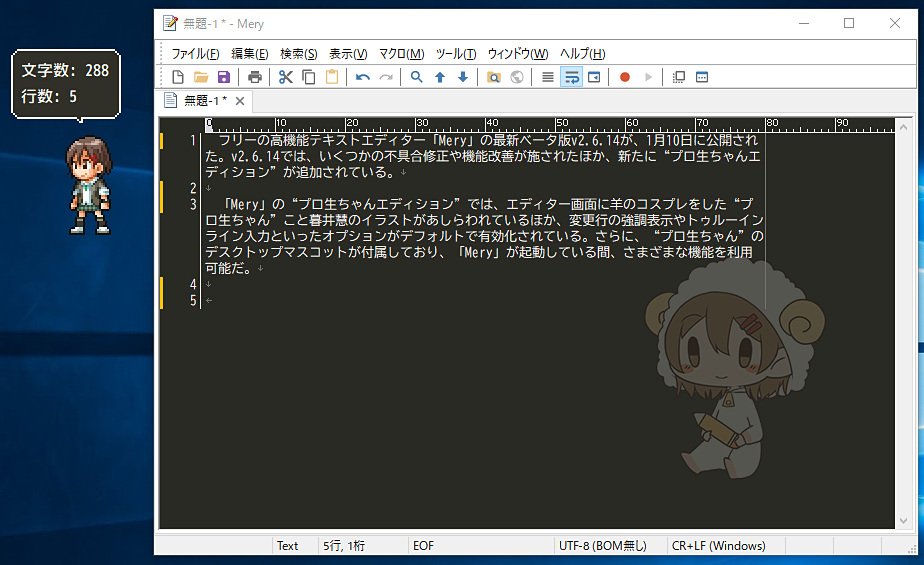Find next with down arrow icon
The width and height of the screenshot is (924, 565).
tap(463, 77)
